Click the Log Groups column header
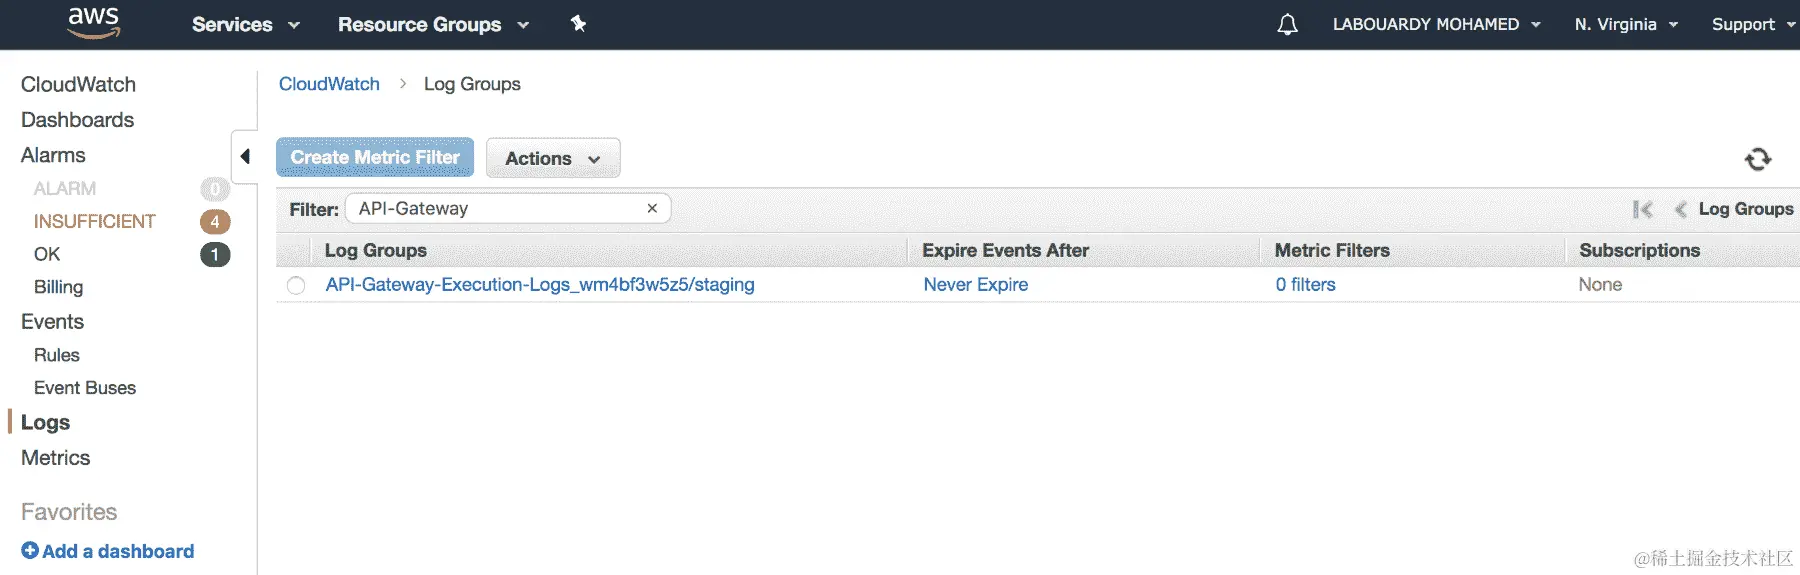Image resolution: width=1800 pixels, height=575 pixels. tap(375, 250)
